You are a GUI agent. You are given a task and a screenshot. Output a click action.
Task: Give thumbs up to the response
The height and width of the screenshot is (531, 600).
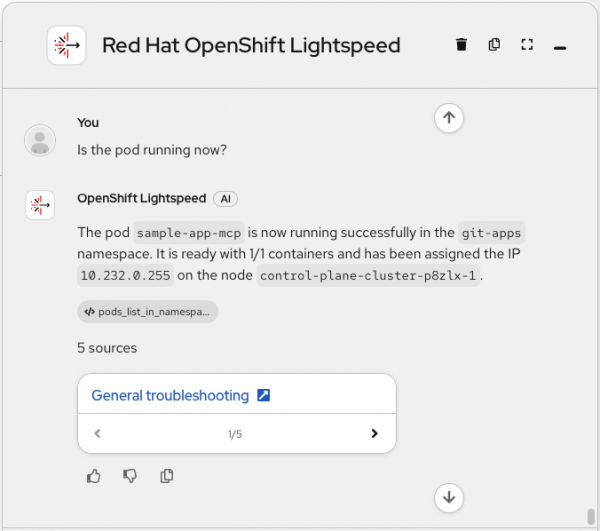tap(93, 476)
